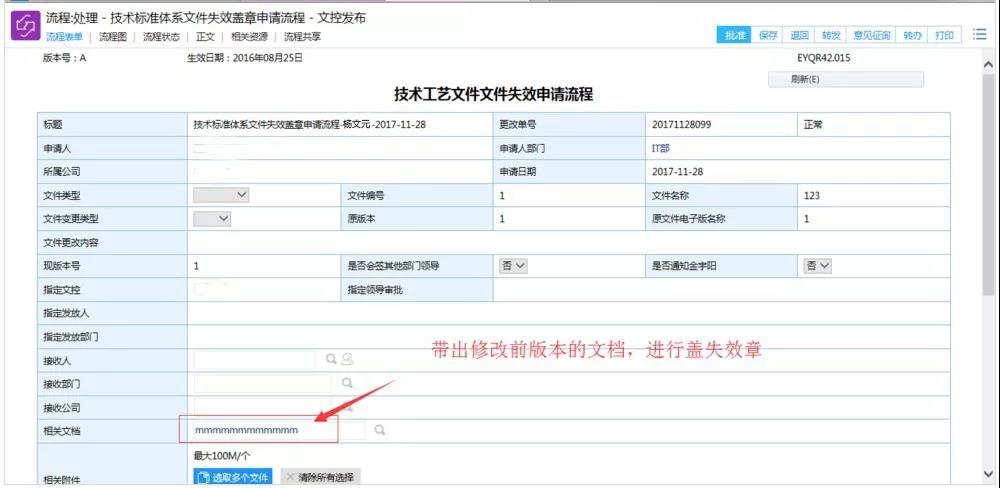
Task: Open the 文件变更类型 dropdown
Action: [212, 219]
